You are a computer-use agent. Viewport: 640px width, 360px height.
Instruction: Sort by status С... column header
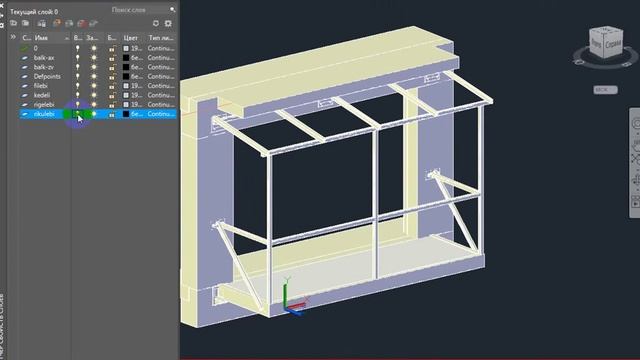point(26,38)
